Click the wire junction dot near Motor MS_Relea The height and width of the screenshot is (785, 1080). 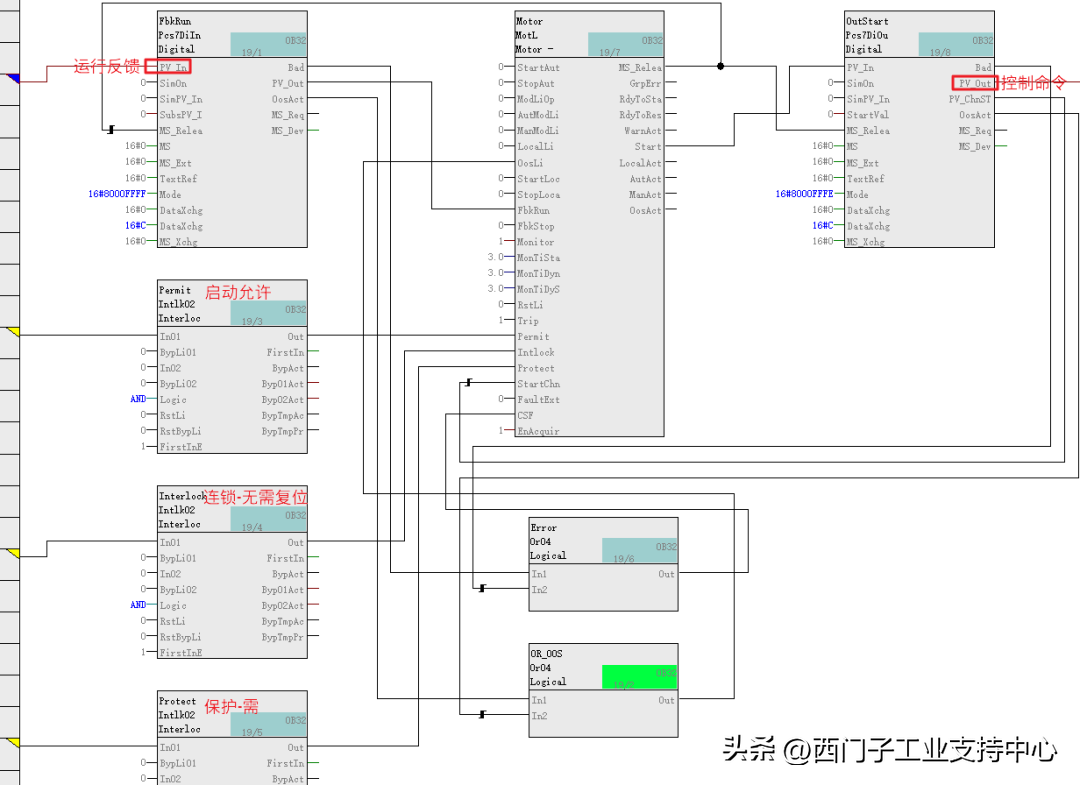pyautogui.click(x=720, y=67)
